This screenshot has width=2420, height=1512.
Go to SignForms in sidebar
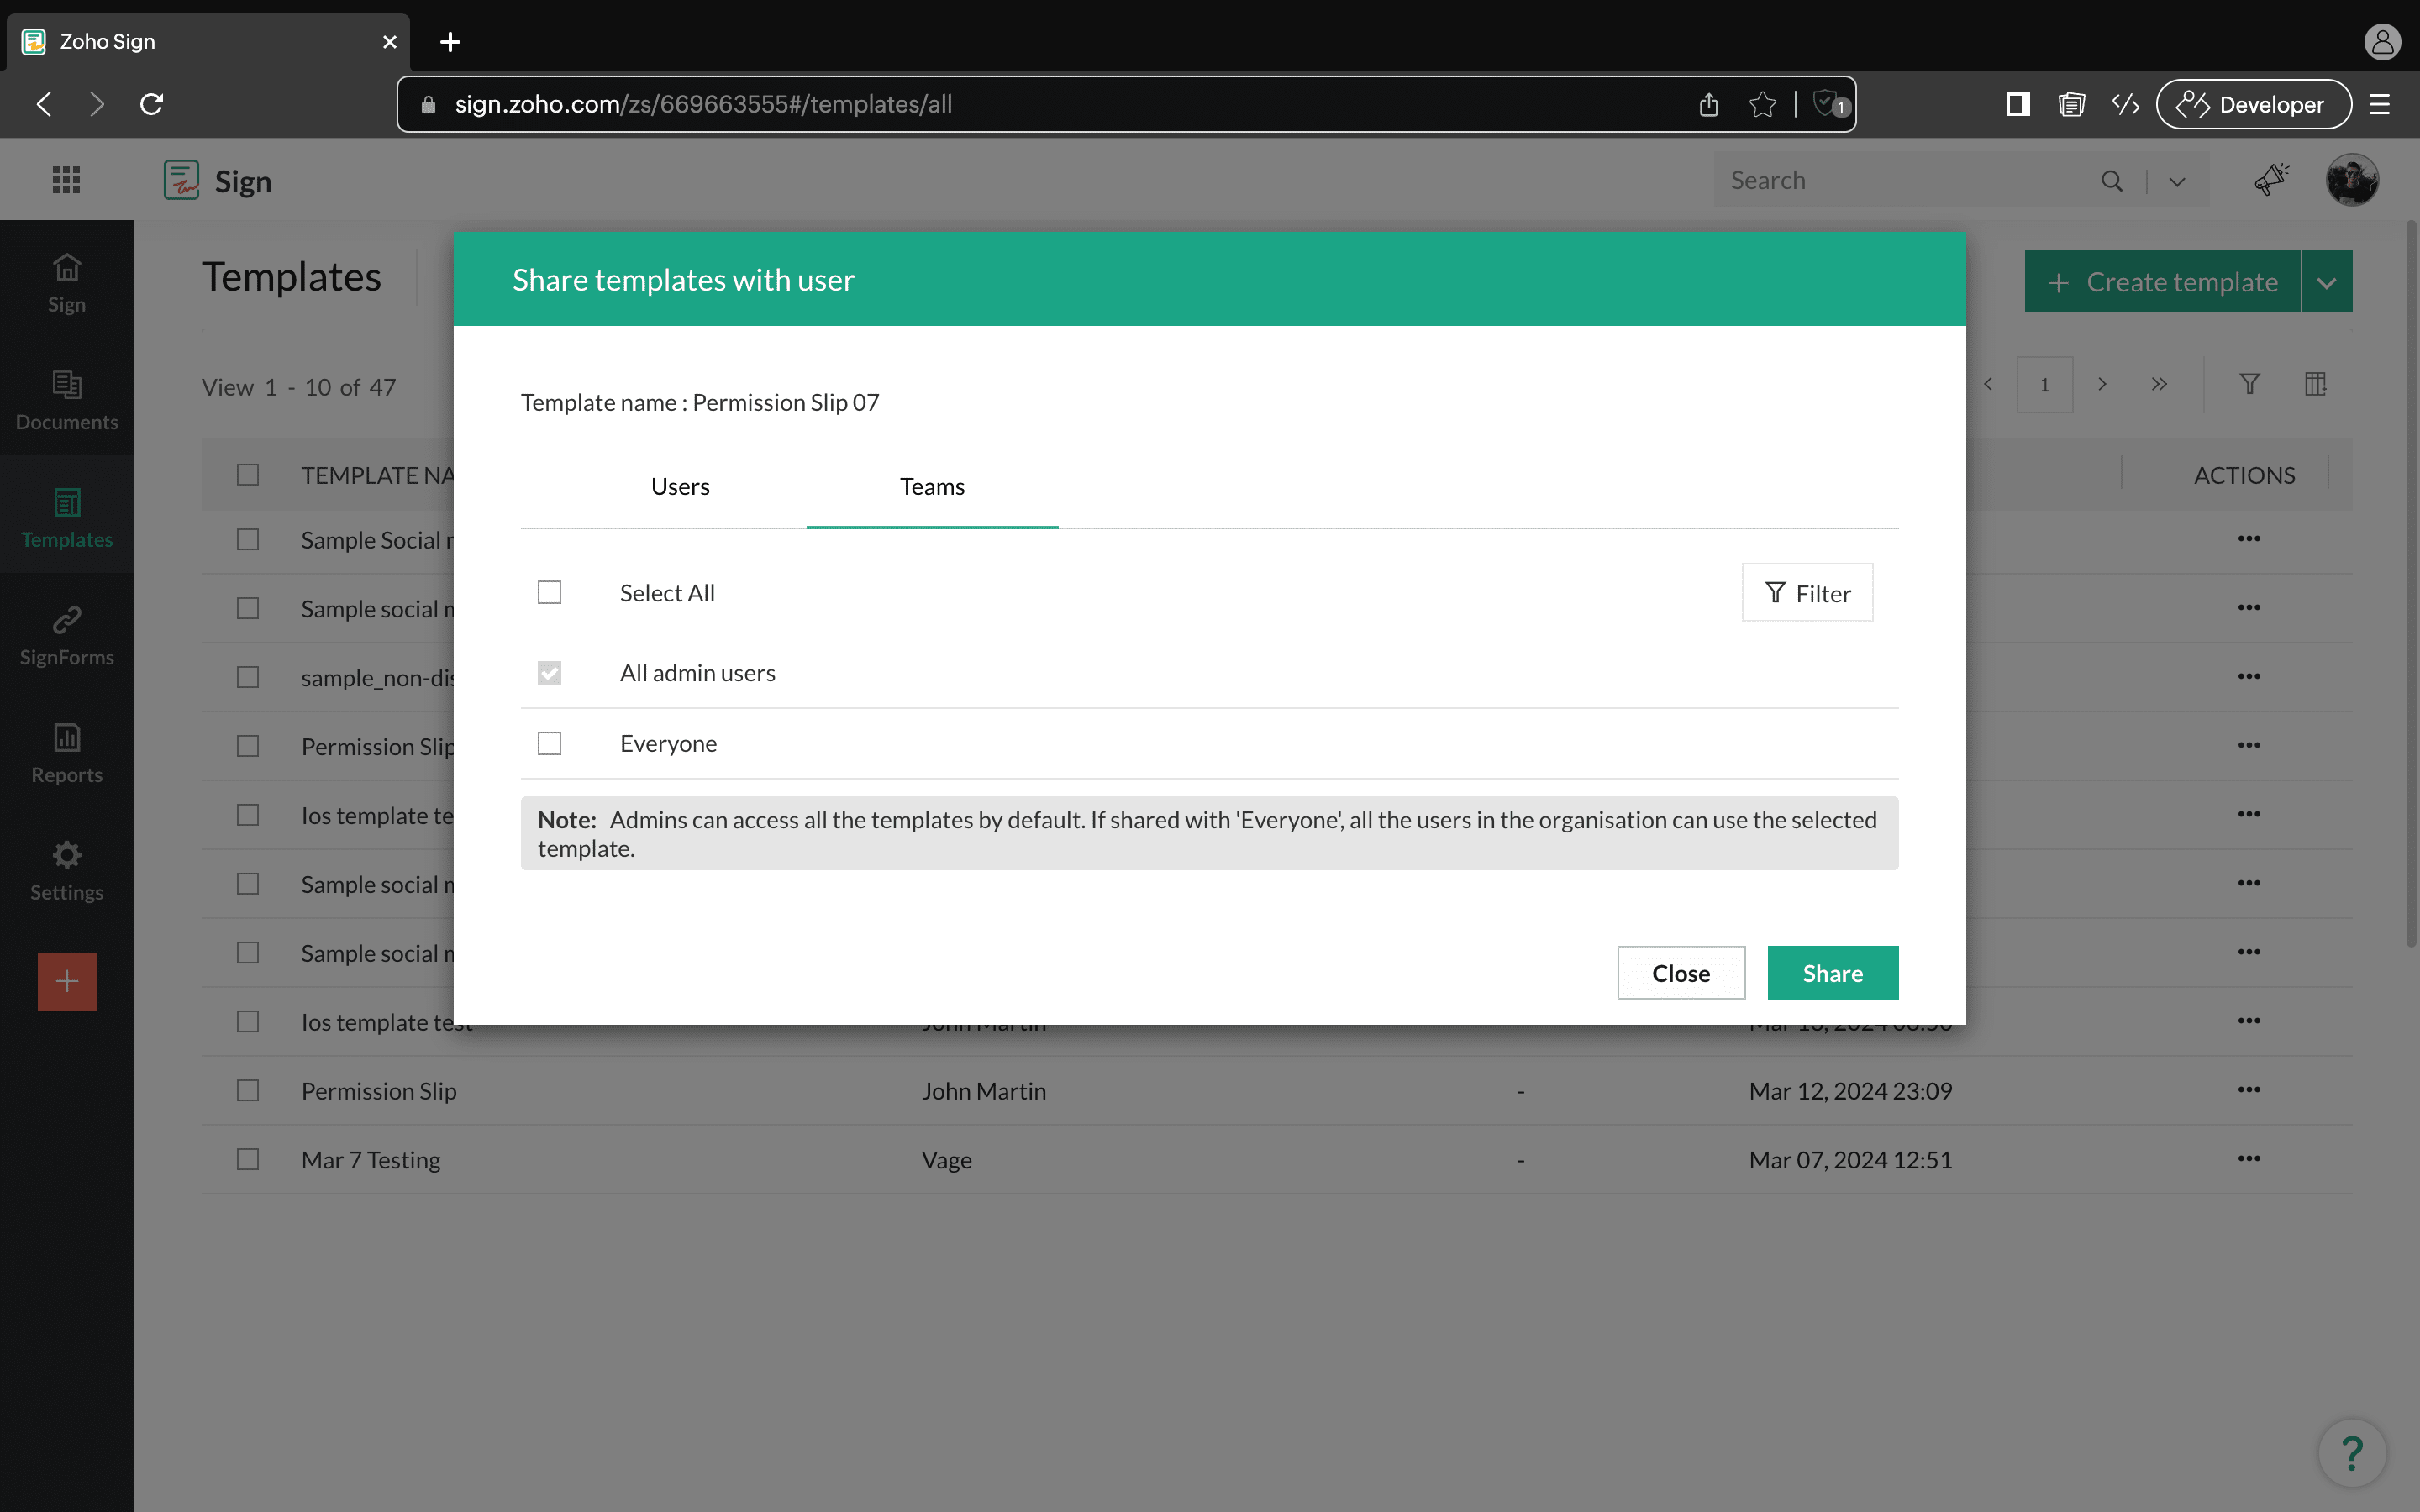(67, 635)
